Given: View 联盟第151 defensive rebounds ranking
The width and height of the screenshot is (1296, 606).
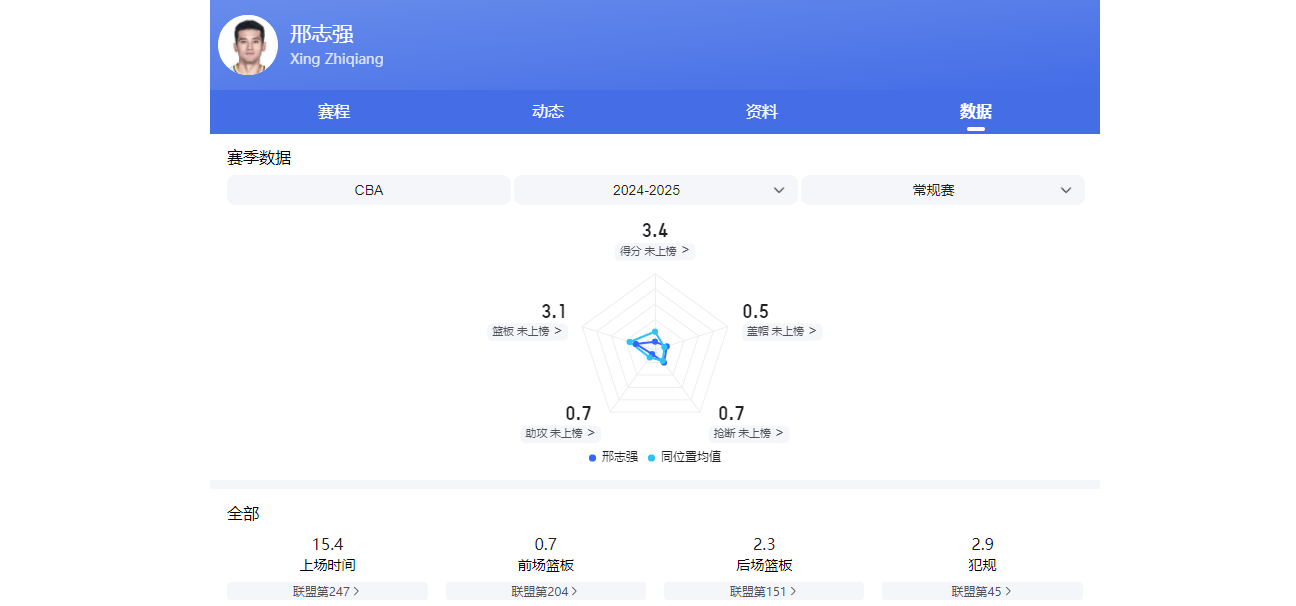Looking at the screenshot, I should pos(763,591).
